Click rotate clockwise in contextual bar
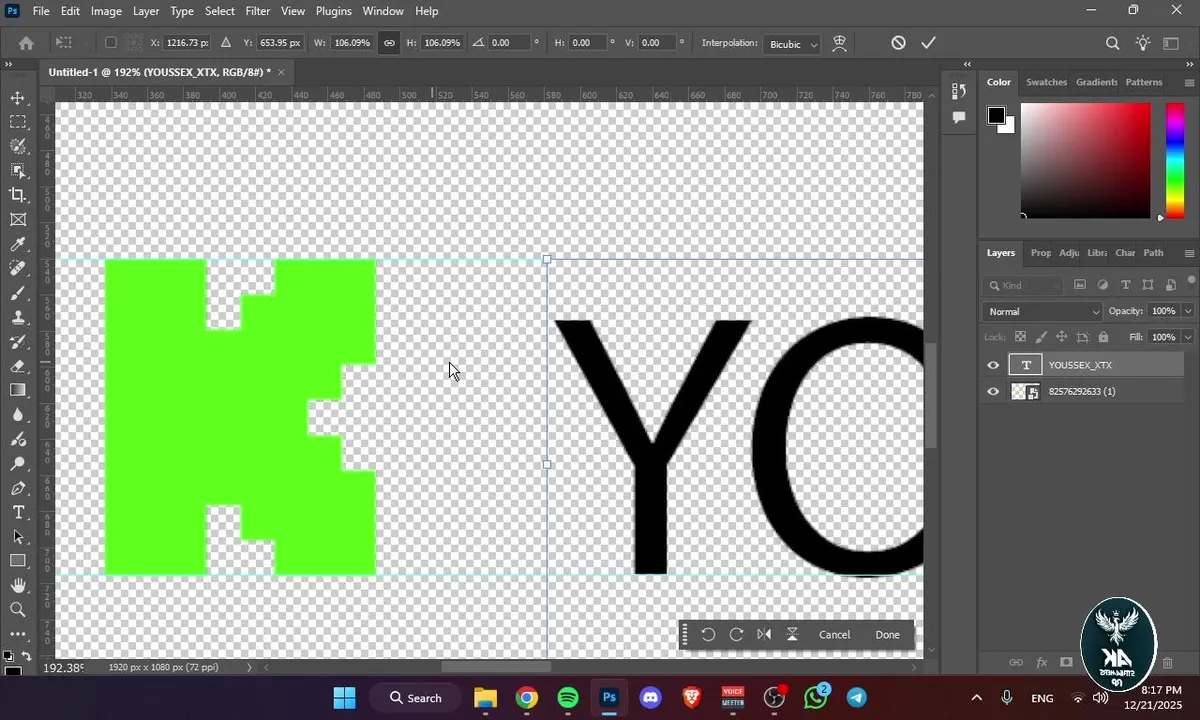Screen dimensions: 1200x720 [x=736, y=634]
